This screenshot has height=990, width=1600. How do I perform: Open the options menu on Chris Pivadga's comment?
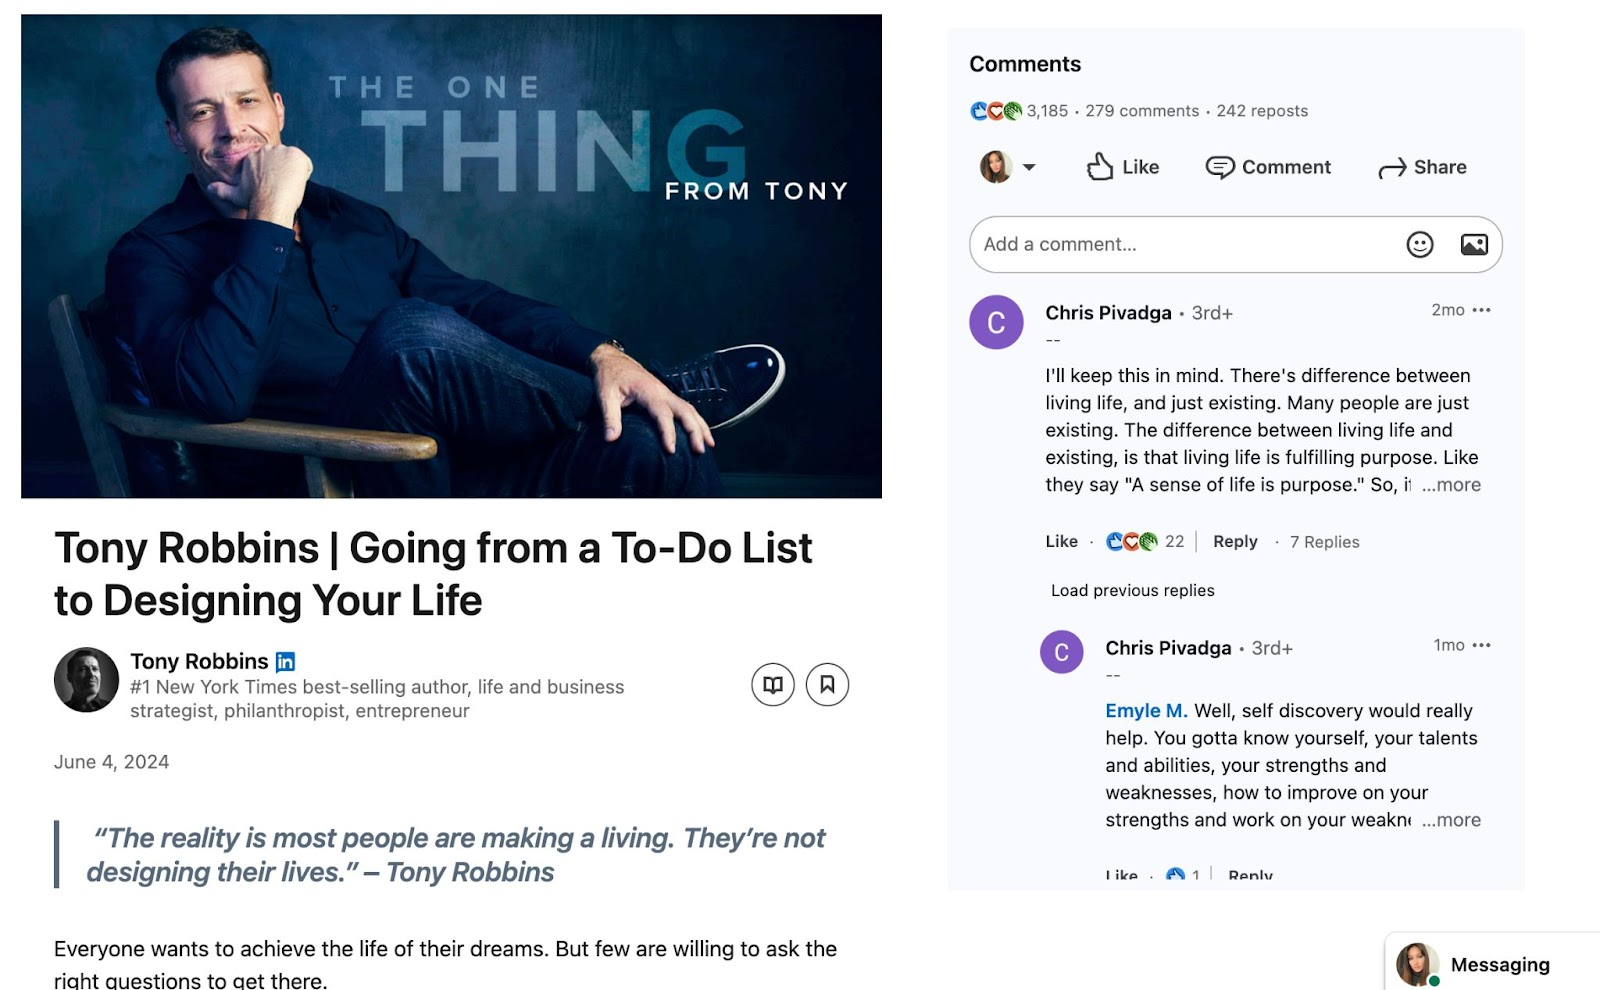pos(1482,310)
